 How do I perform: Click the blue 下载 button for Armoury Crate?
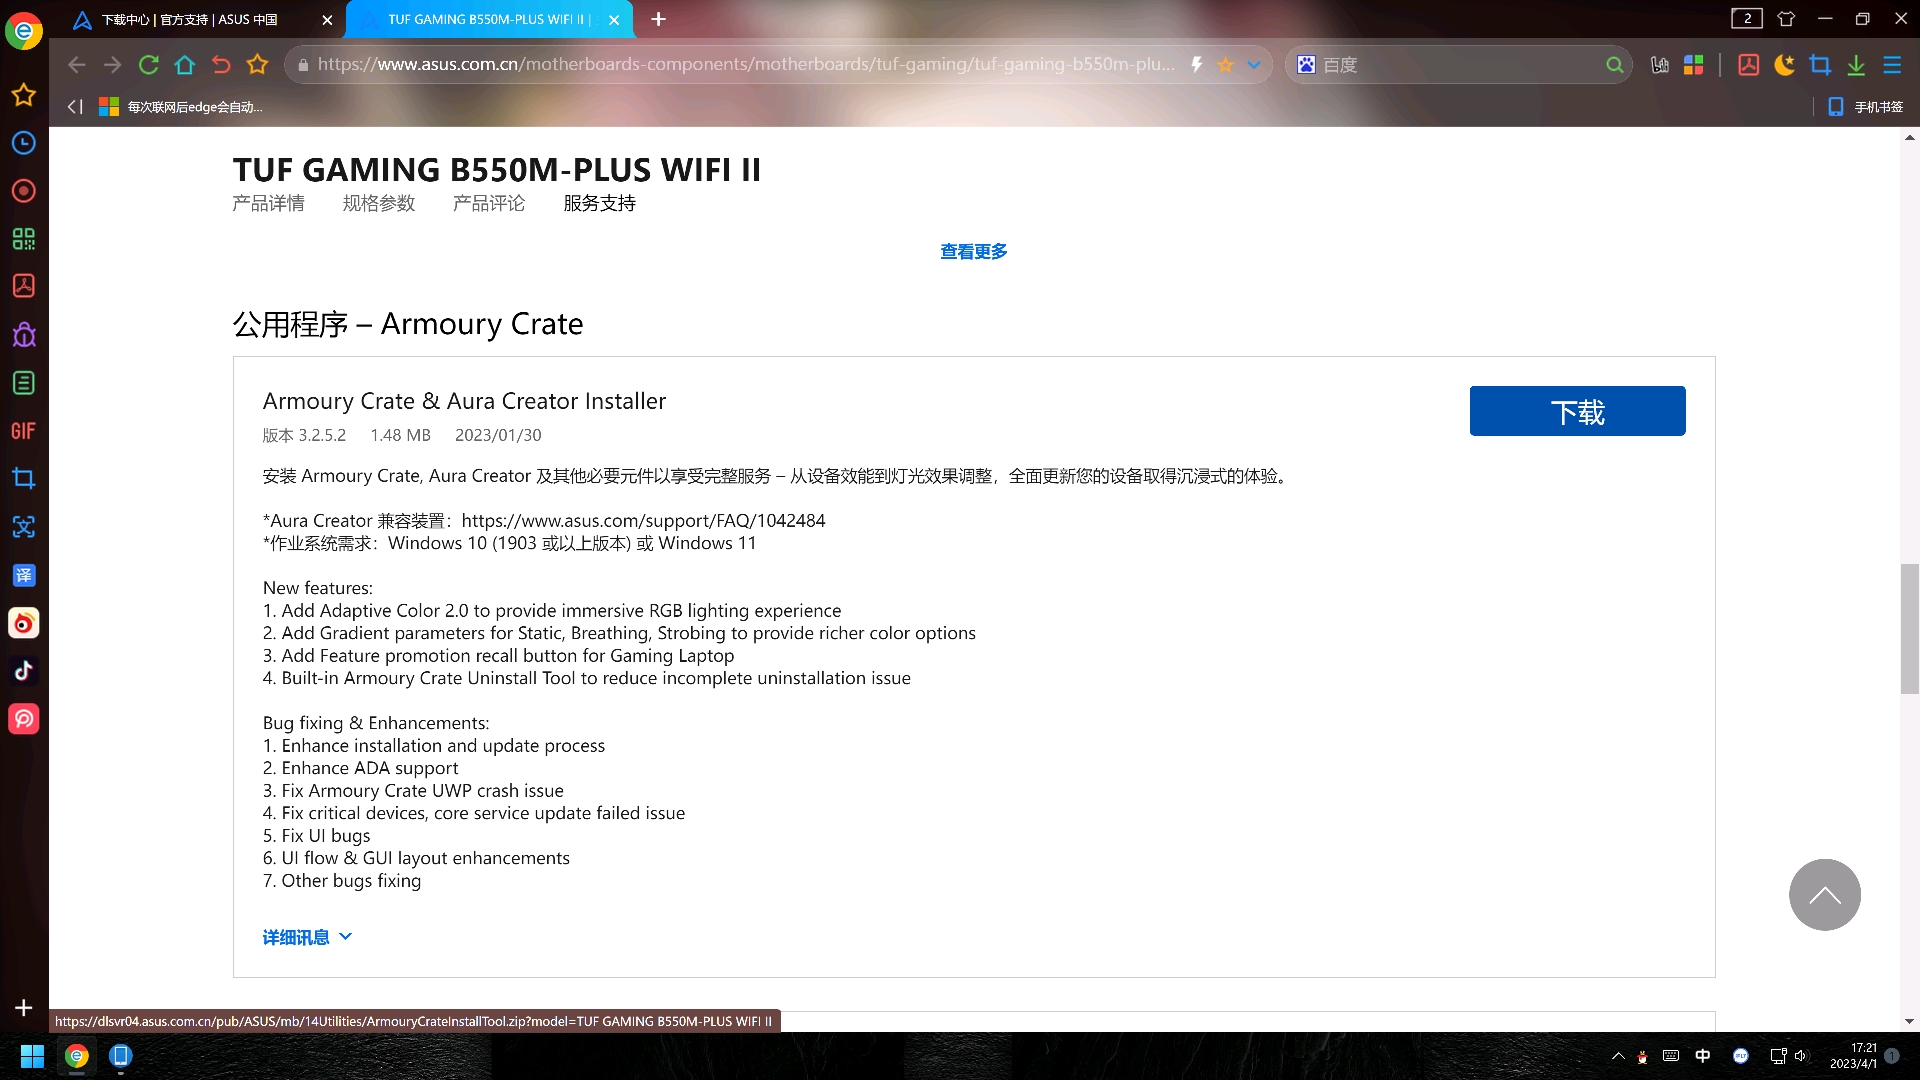(1577, 411)
